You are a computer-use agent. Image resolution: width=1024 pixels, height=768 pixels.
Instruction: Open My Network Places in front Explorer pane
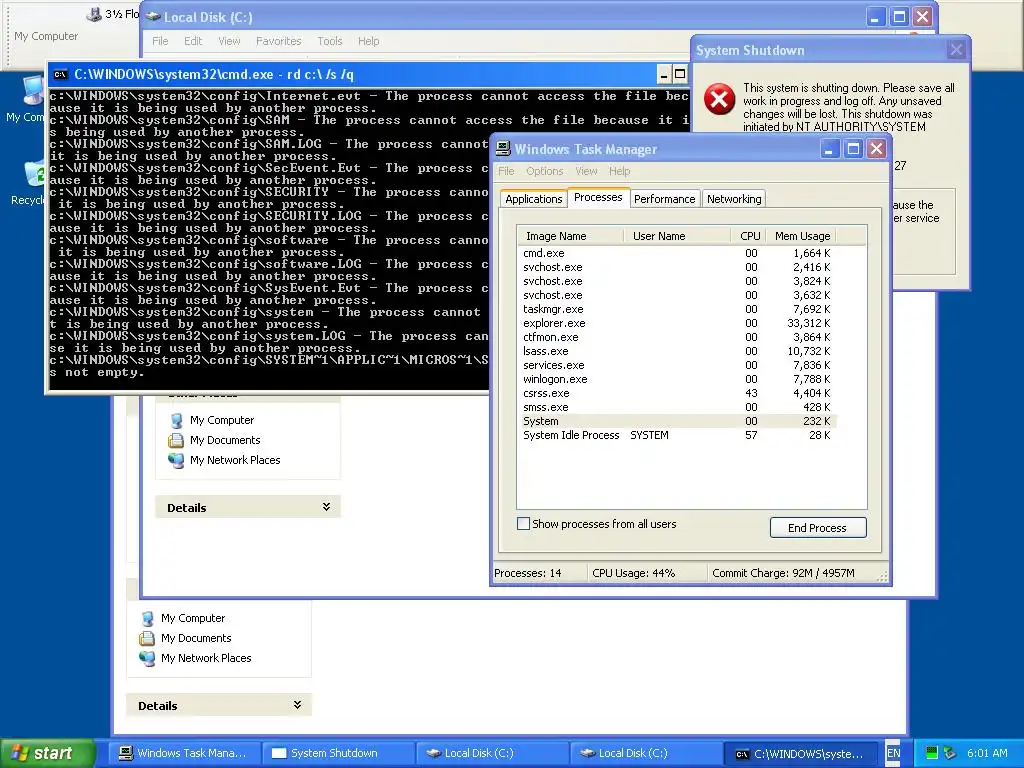(234, 460)
